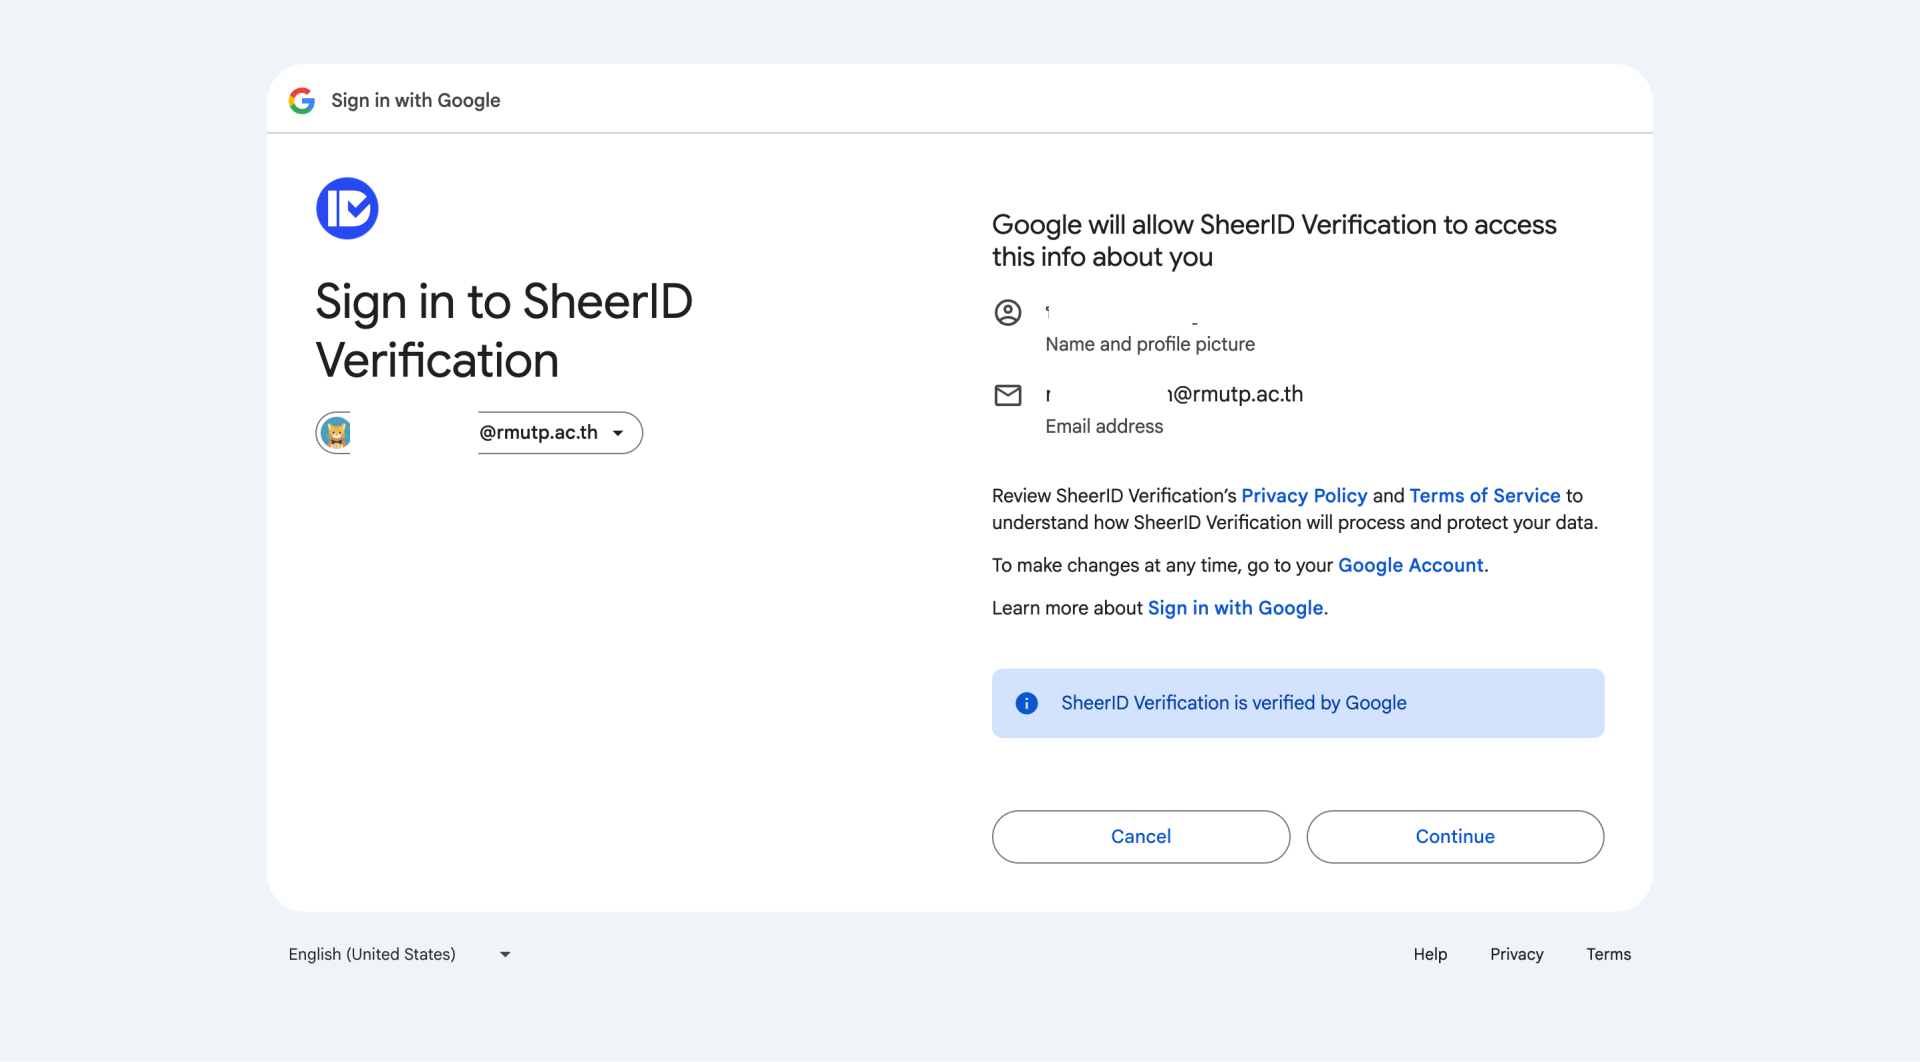This screenshot has height=1062, width=1920.
Task: Click the blue info circle icon
Action: tap(1026, 703)
